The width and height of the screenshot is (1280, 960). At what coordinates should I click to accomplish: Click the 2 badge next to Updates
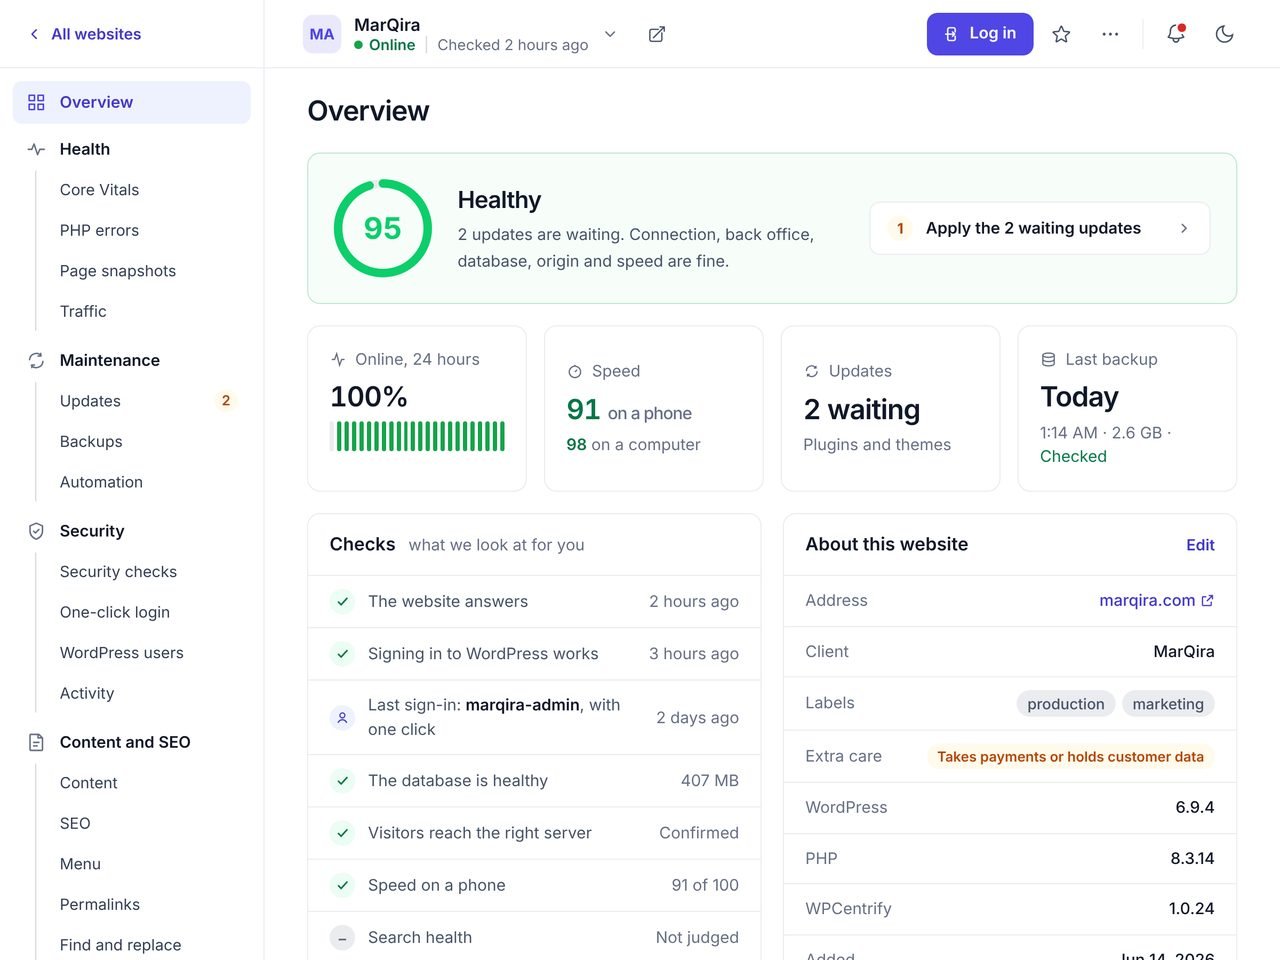pos(226,401)
